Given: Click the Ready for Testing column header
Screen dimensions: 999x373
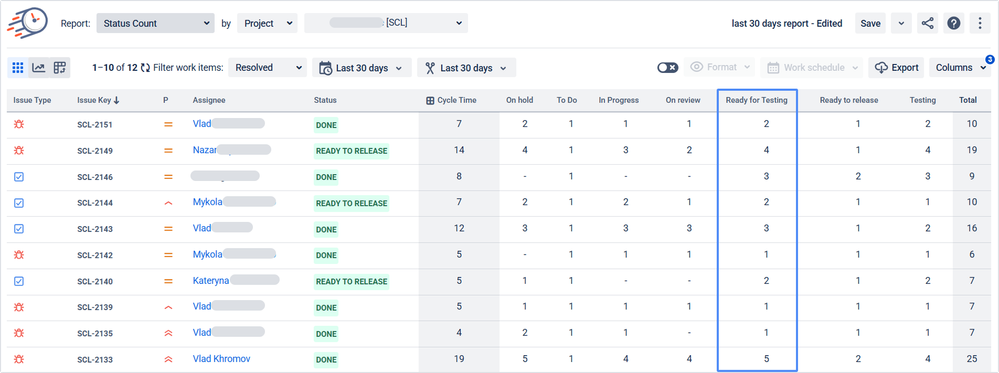Looking at the screenshot, I should (x=757, y=100).
